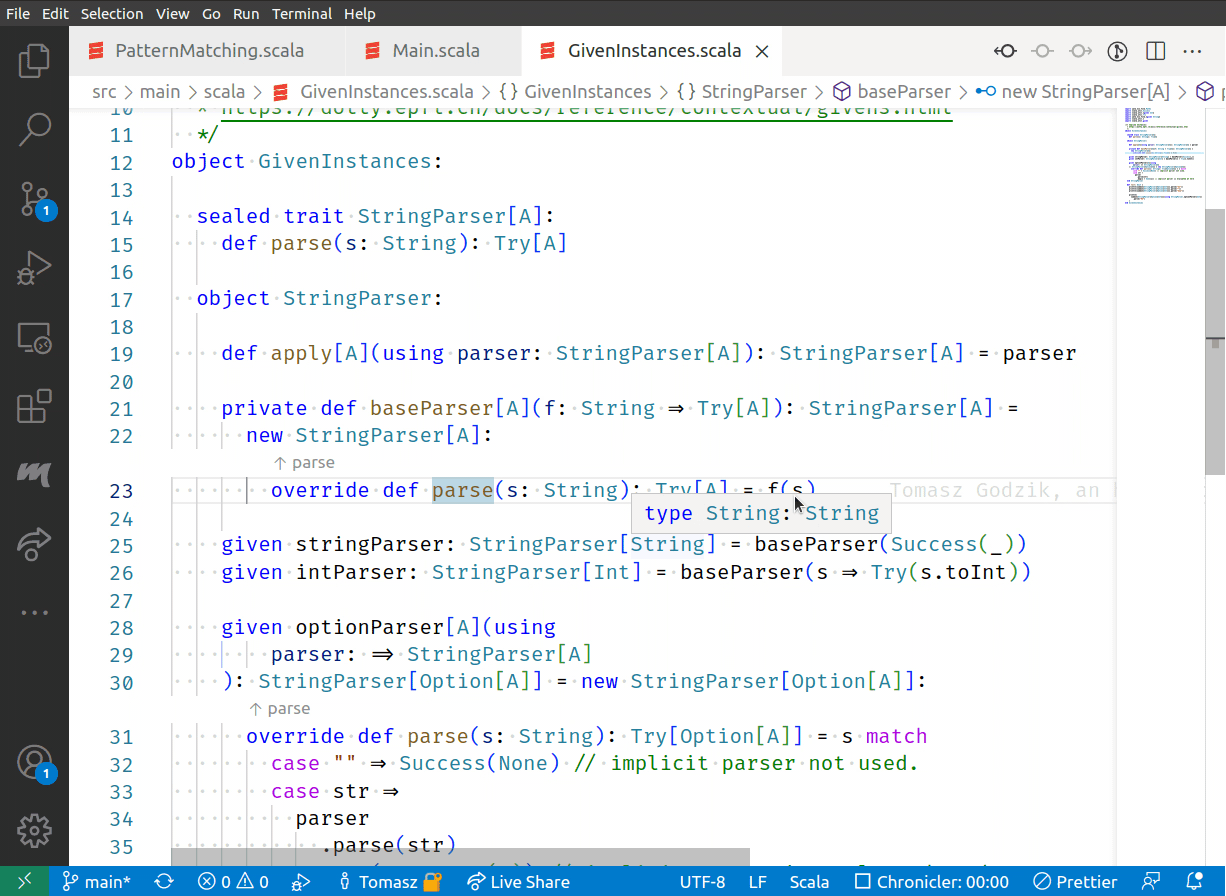Image resolution: width=1226 pixels, height=896 pixels.
Task: Open editor More Actions ellipsis menu
Action: click(x=1192, y=50)
